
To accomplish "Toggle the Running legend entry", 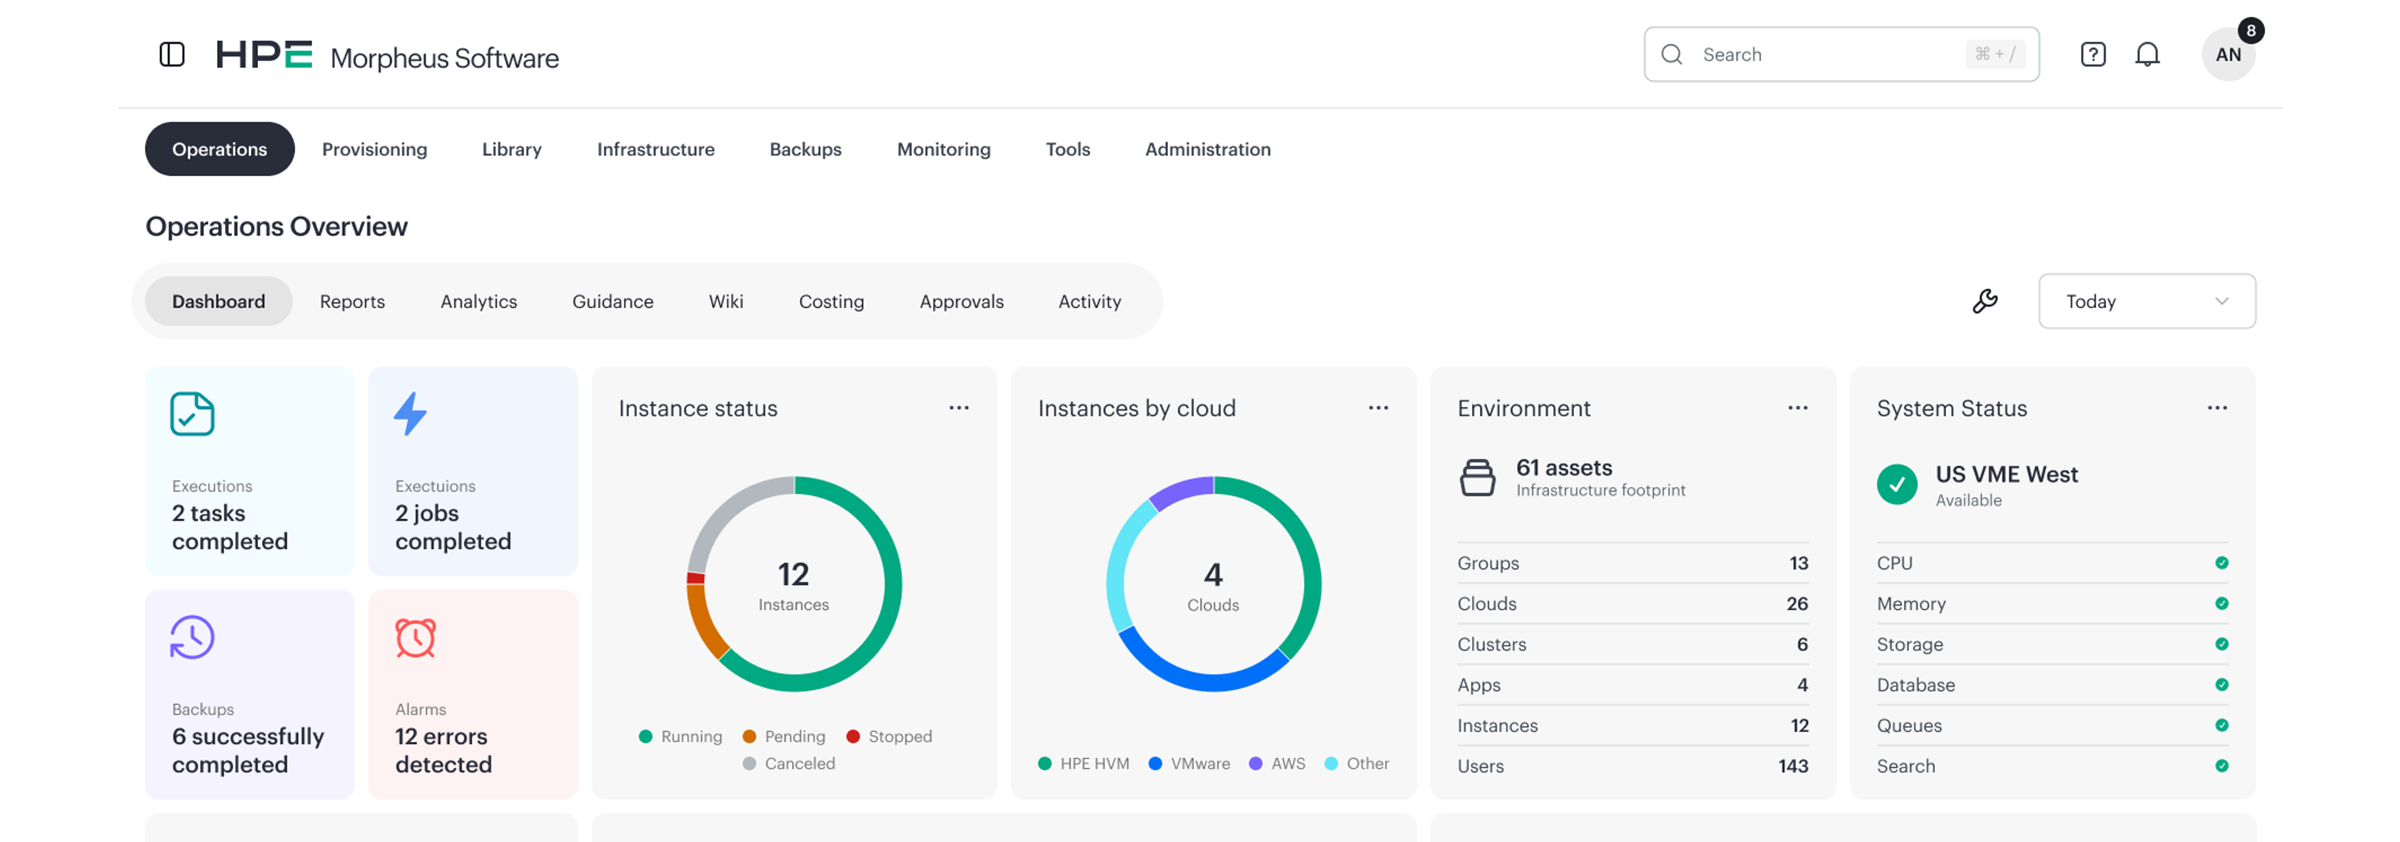I will pos(680,736).
